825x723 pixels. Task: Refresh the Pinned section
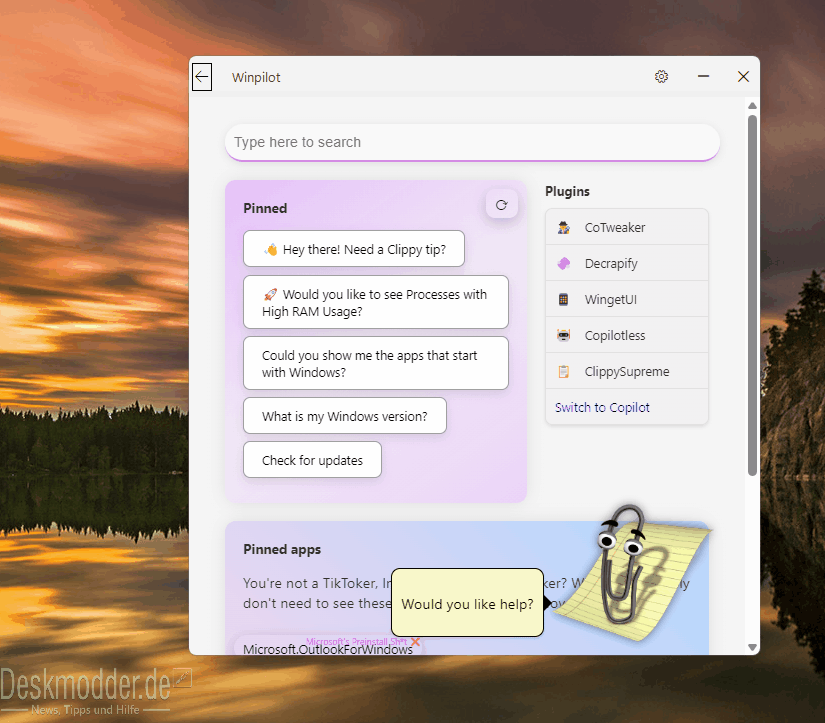tap(501, 205)
